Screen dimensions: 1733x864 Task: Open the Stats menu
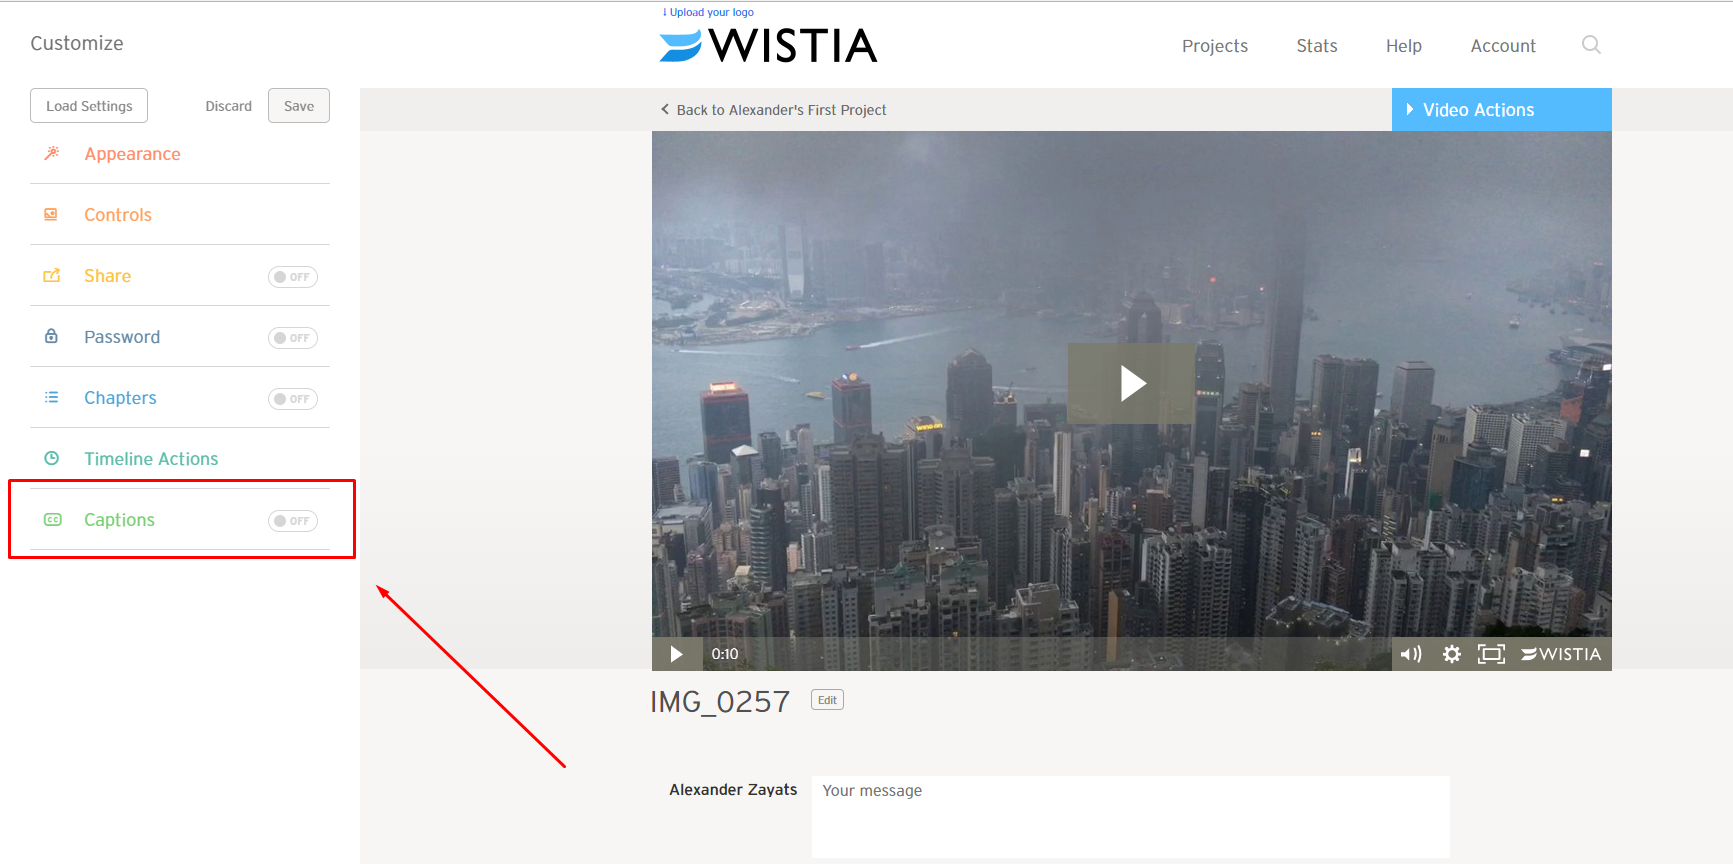(1316, 46)
